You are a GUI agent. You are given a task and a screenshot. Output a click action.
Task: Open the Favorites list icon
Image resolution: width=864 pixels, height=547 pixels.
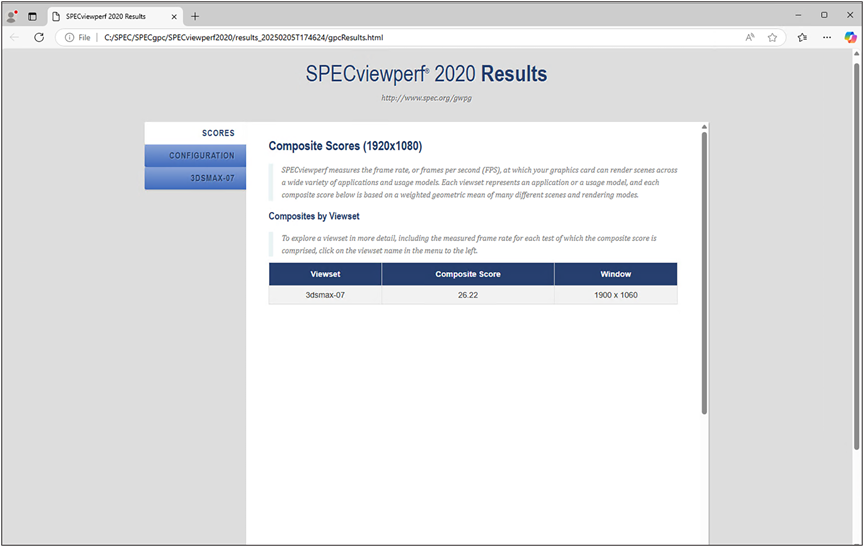(x=802, y=37)
